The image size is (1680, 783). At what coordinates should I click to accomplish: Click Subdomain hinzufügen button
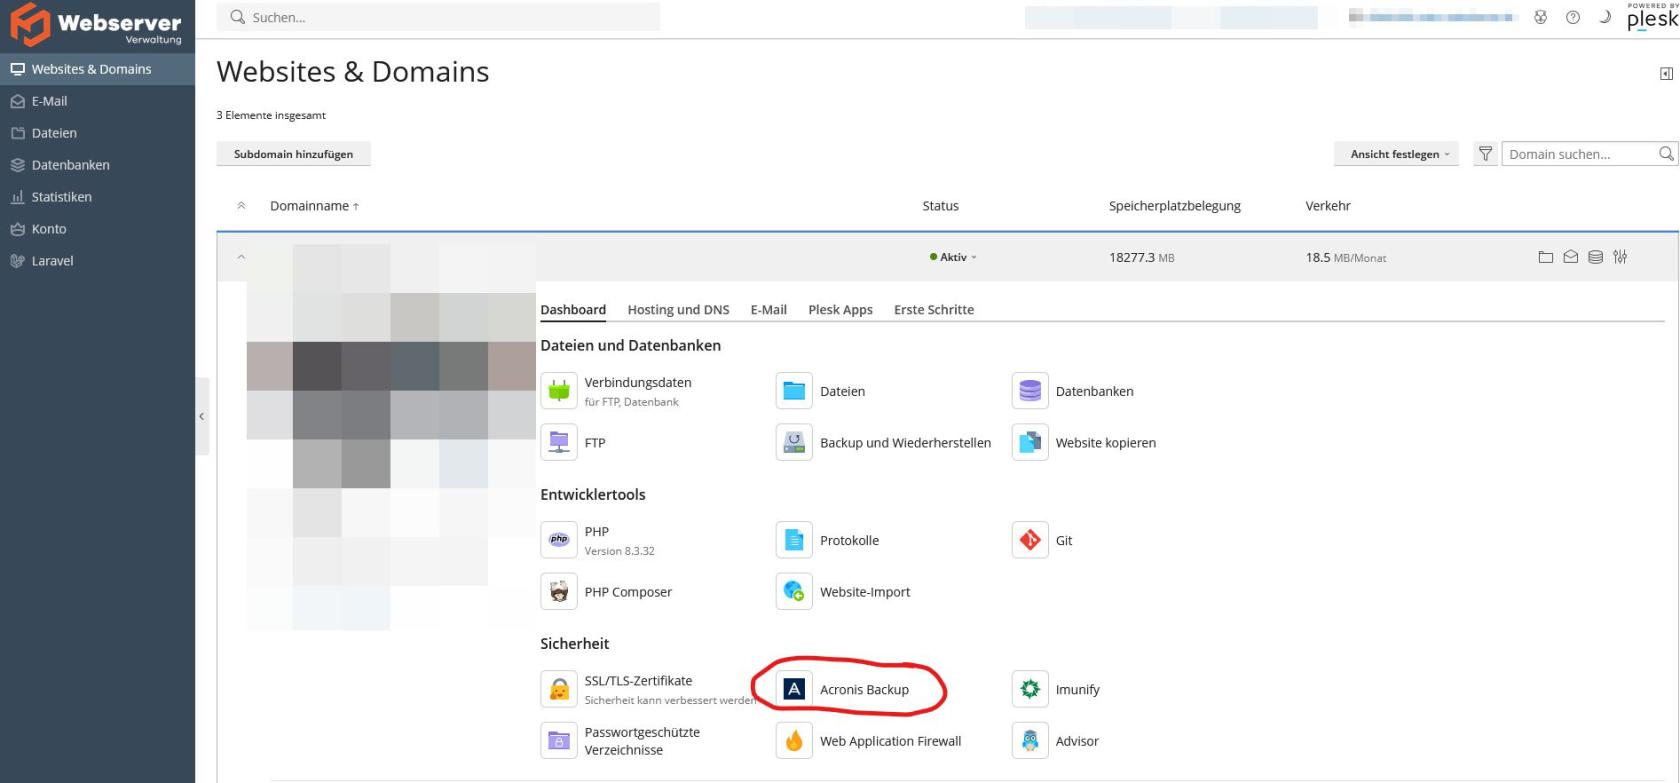coord(293,154)
